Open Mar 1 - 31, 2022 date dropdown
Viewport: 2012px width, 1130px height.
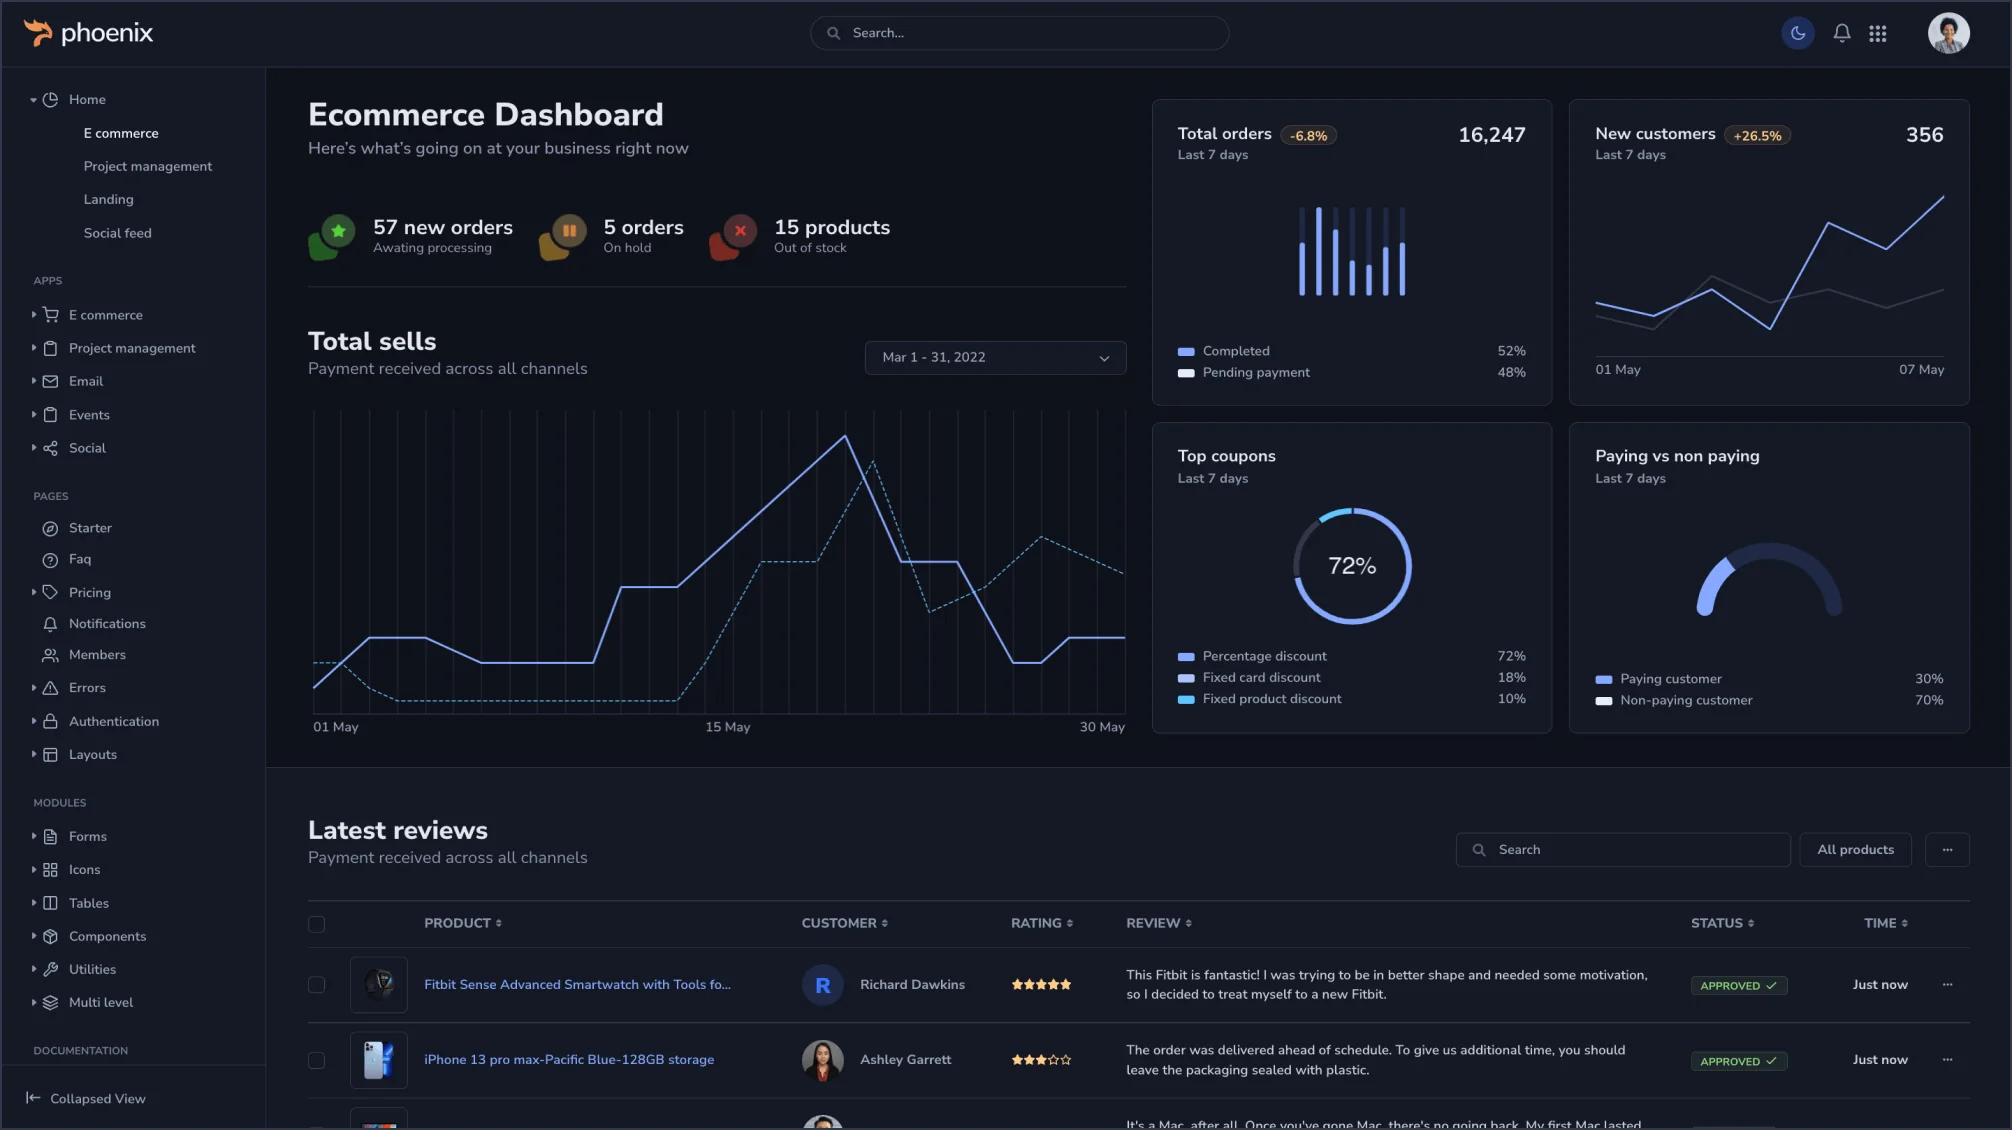(995, 358)
